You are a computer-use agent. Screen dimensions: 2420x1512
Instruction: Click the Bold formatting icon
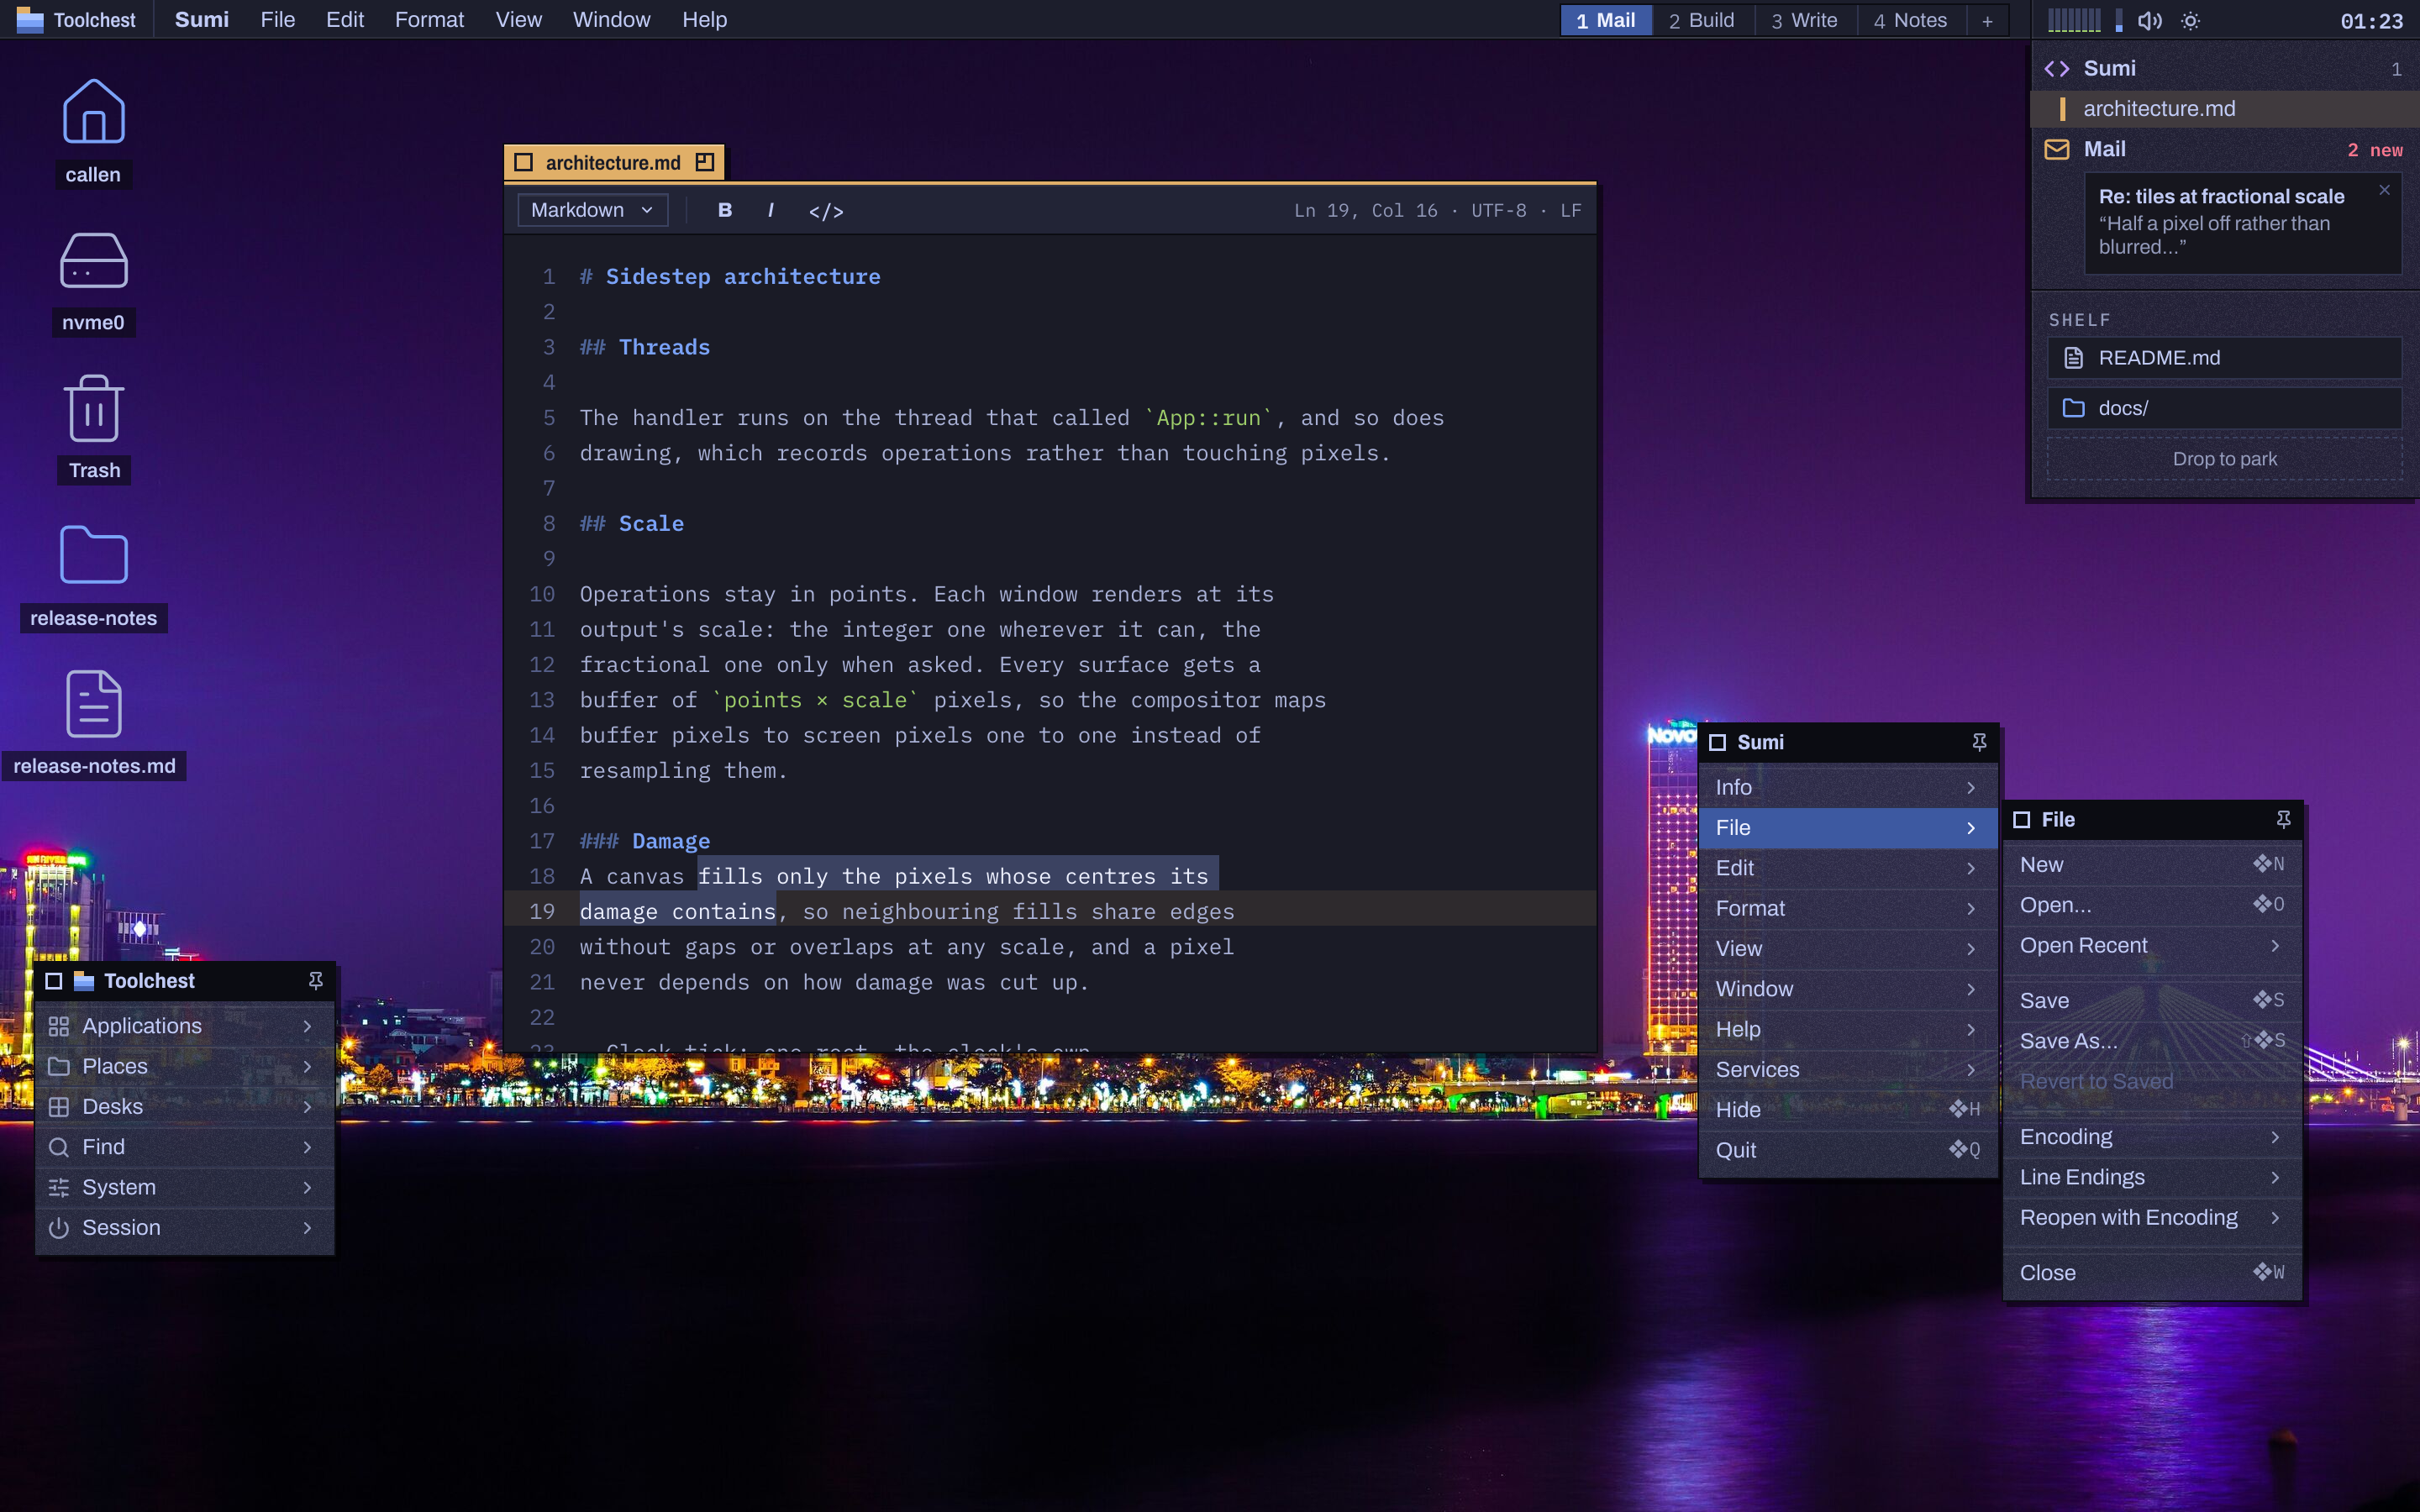[x=725, y=210]
